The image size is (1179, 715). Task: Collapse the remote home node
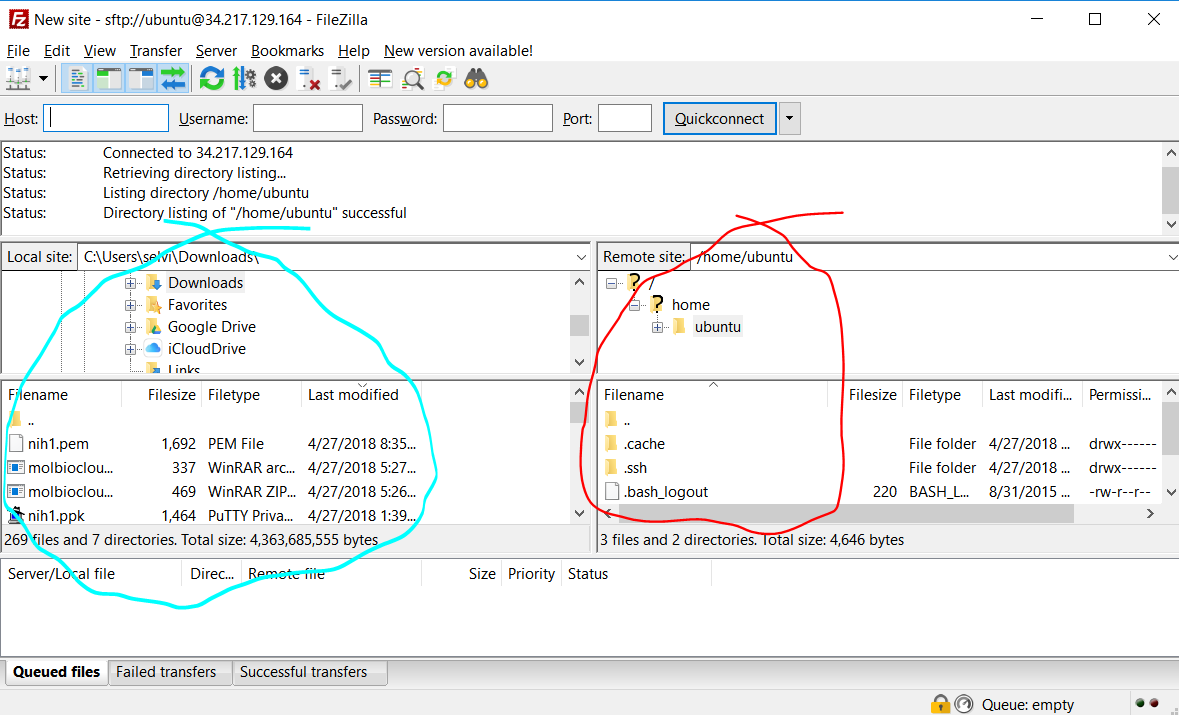[635, 305]
